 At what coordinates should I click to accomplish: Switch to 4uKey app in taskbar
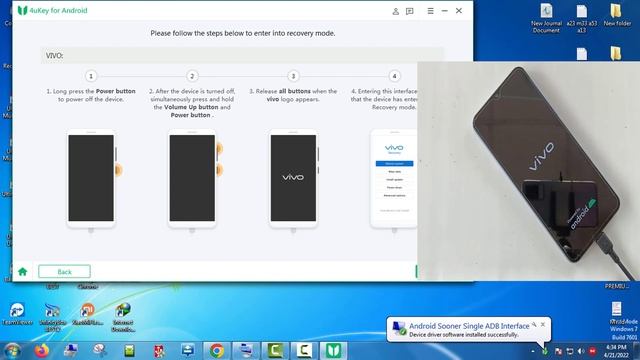pyautogui.click(x=333, y=351)
